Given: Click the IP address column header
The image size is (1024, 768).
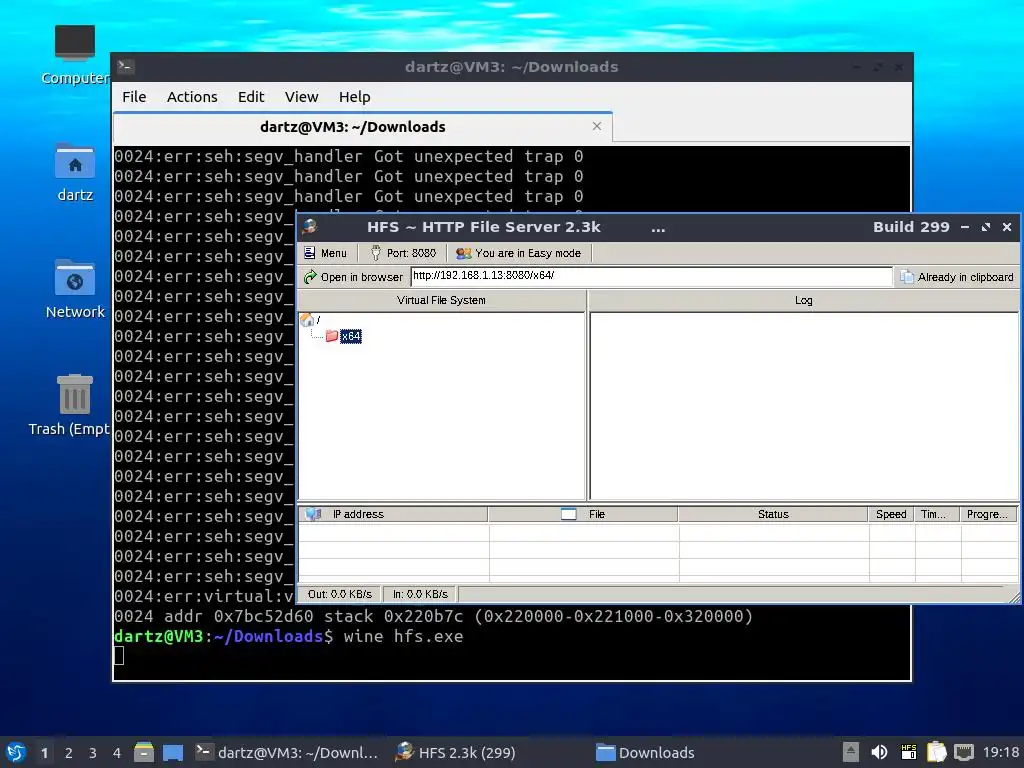Looking at the screenshot, I should click(x=393, y=514).
